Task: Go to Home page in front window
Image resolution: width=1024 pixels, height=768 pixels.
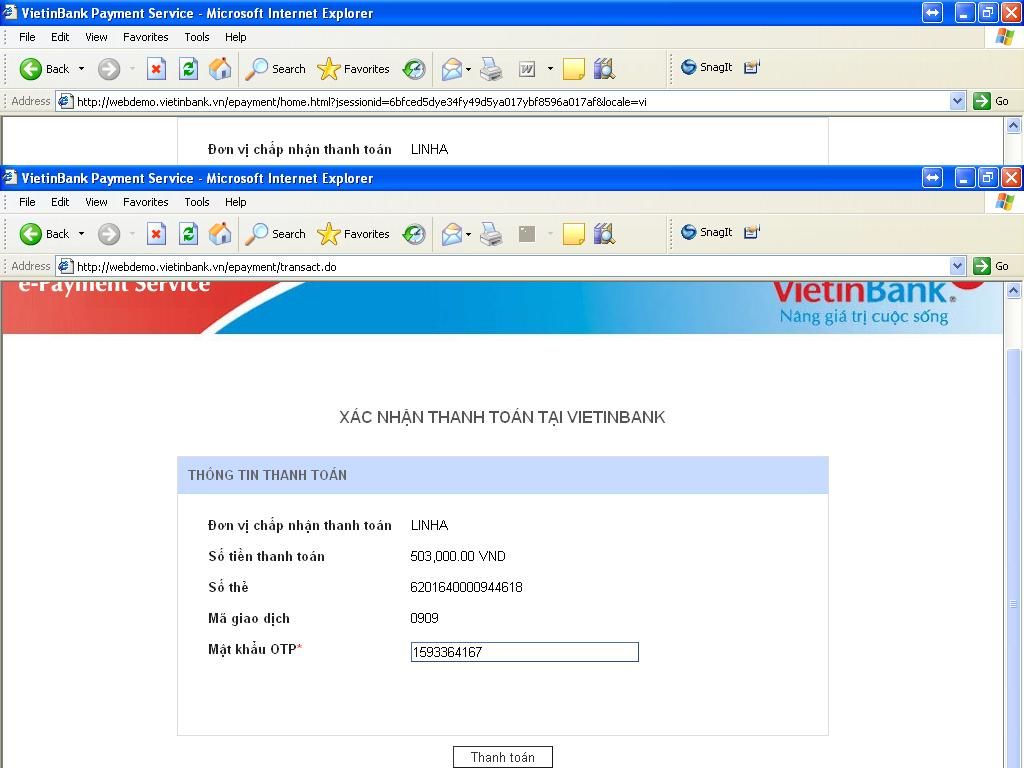Action: (220, 234)
